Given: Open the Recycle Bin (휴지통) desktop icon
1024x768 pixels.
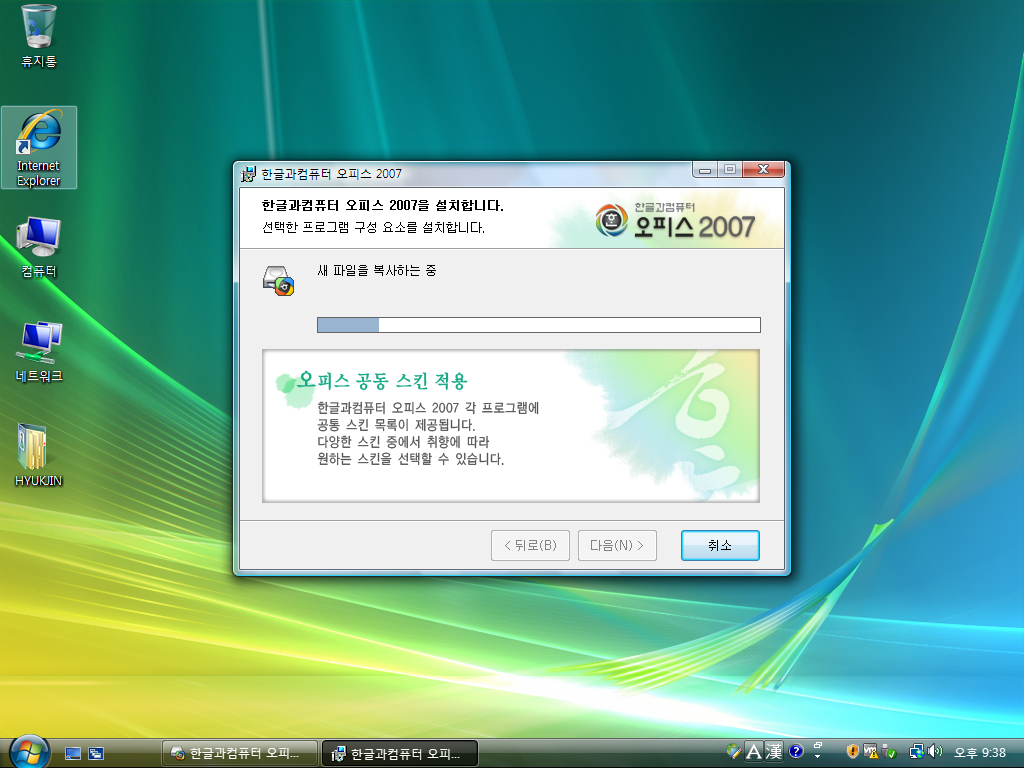Looking at the screenshot, I should point(39,37).
